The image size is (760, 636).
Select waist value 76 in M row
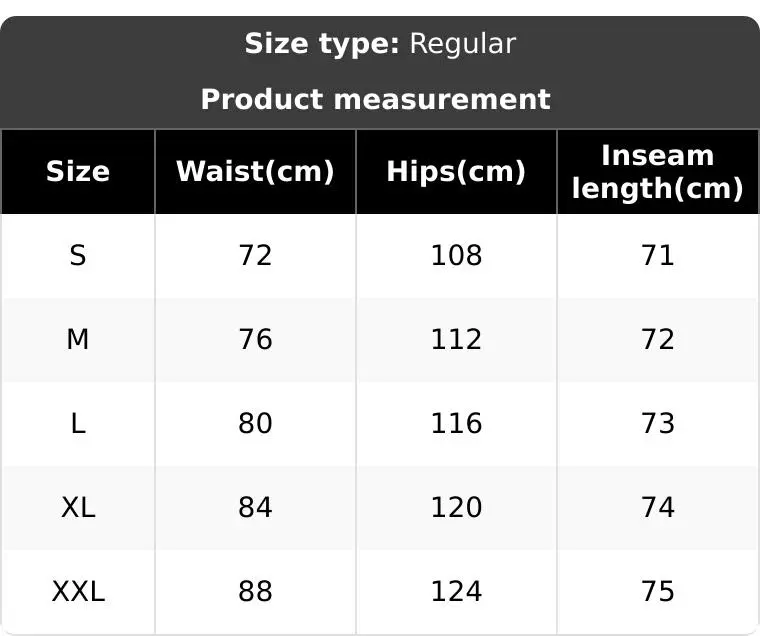(255, 340)
